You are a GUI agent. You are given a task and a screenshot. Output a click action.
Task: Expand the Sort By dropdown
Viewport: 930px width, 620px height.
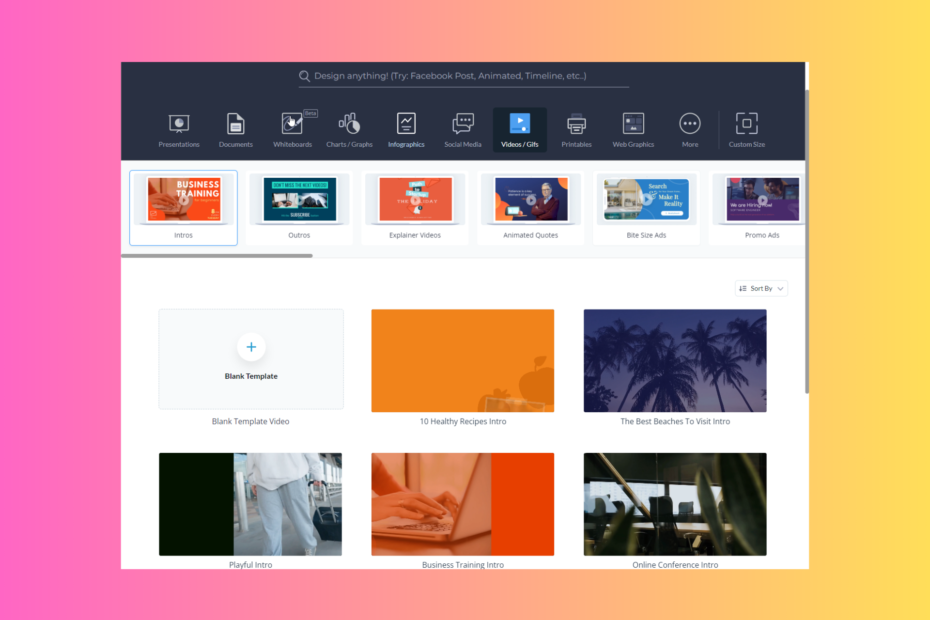tap(761, 288)
